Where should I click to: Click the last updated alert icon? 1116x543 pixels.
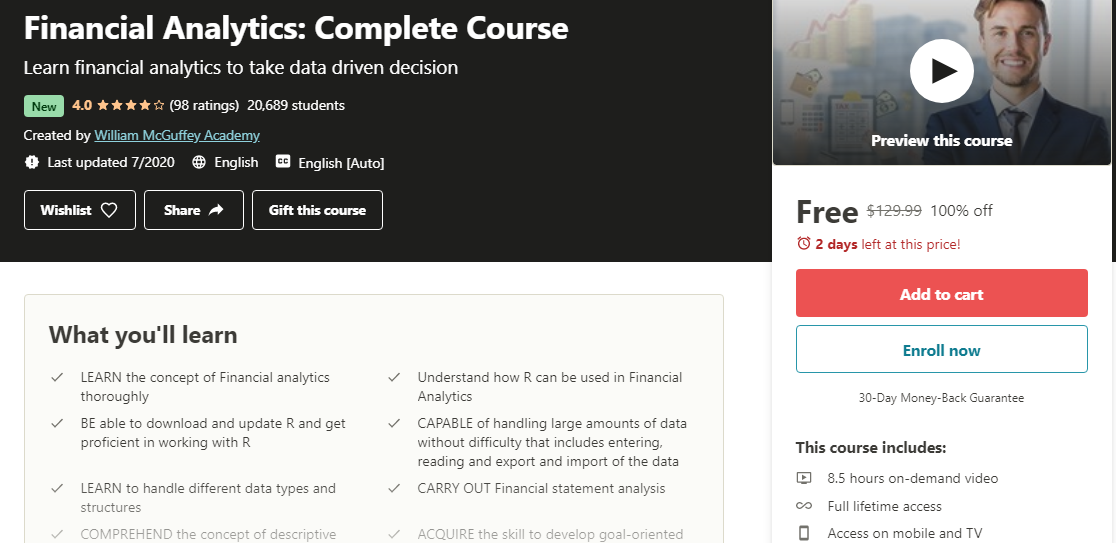pos(32,162)
